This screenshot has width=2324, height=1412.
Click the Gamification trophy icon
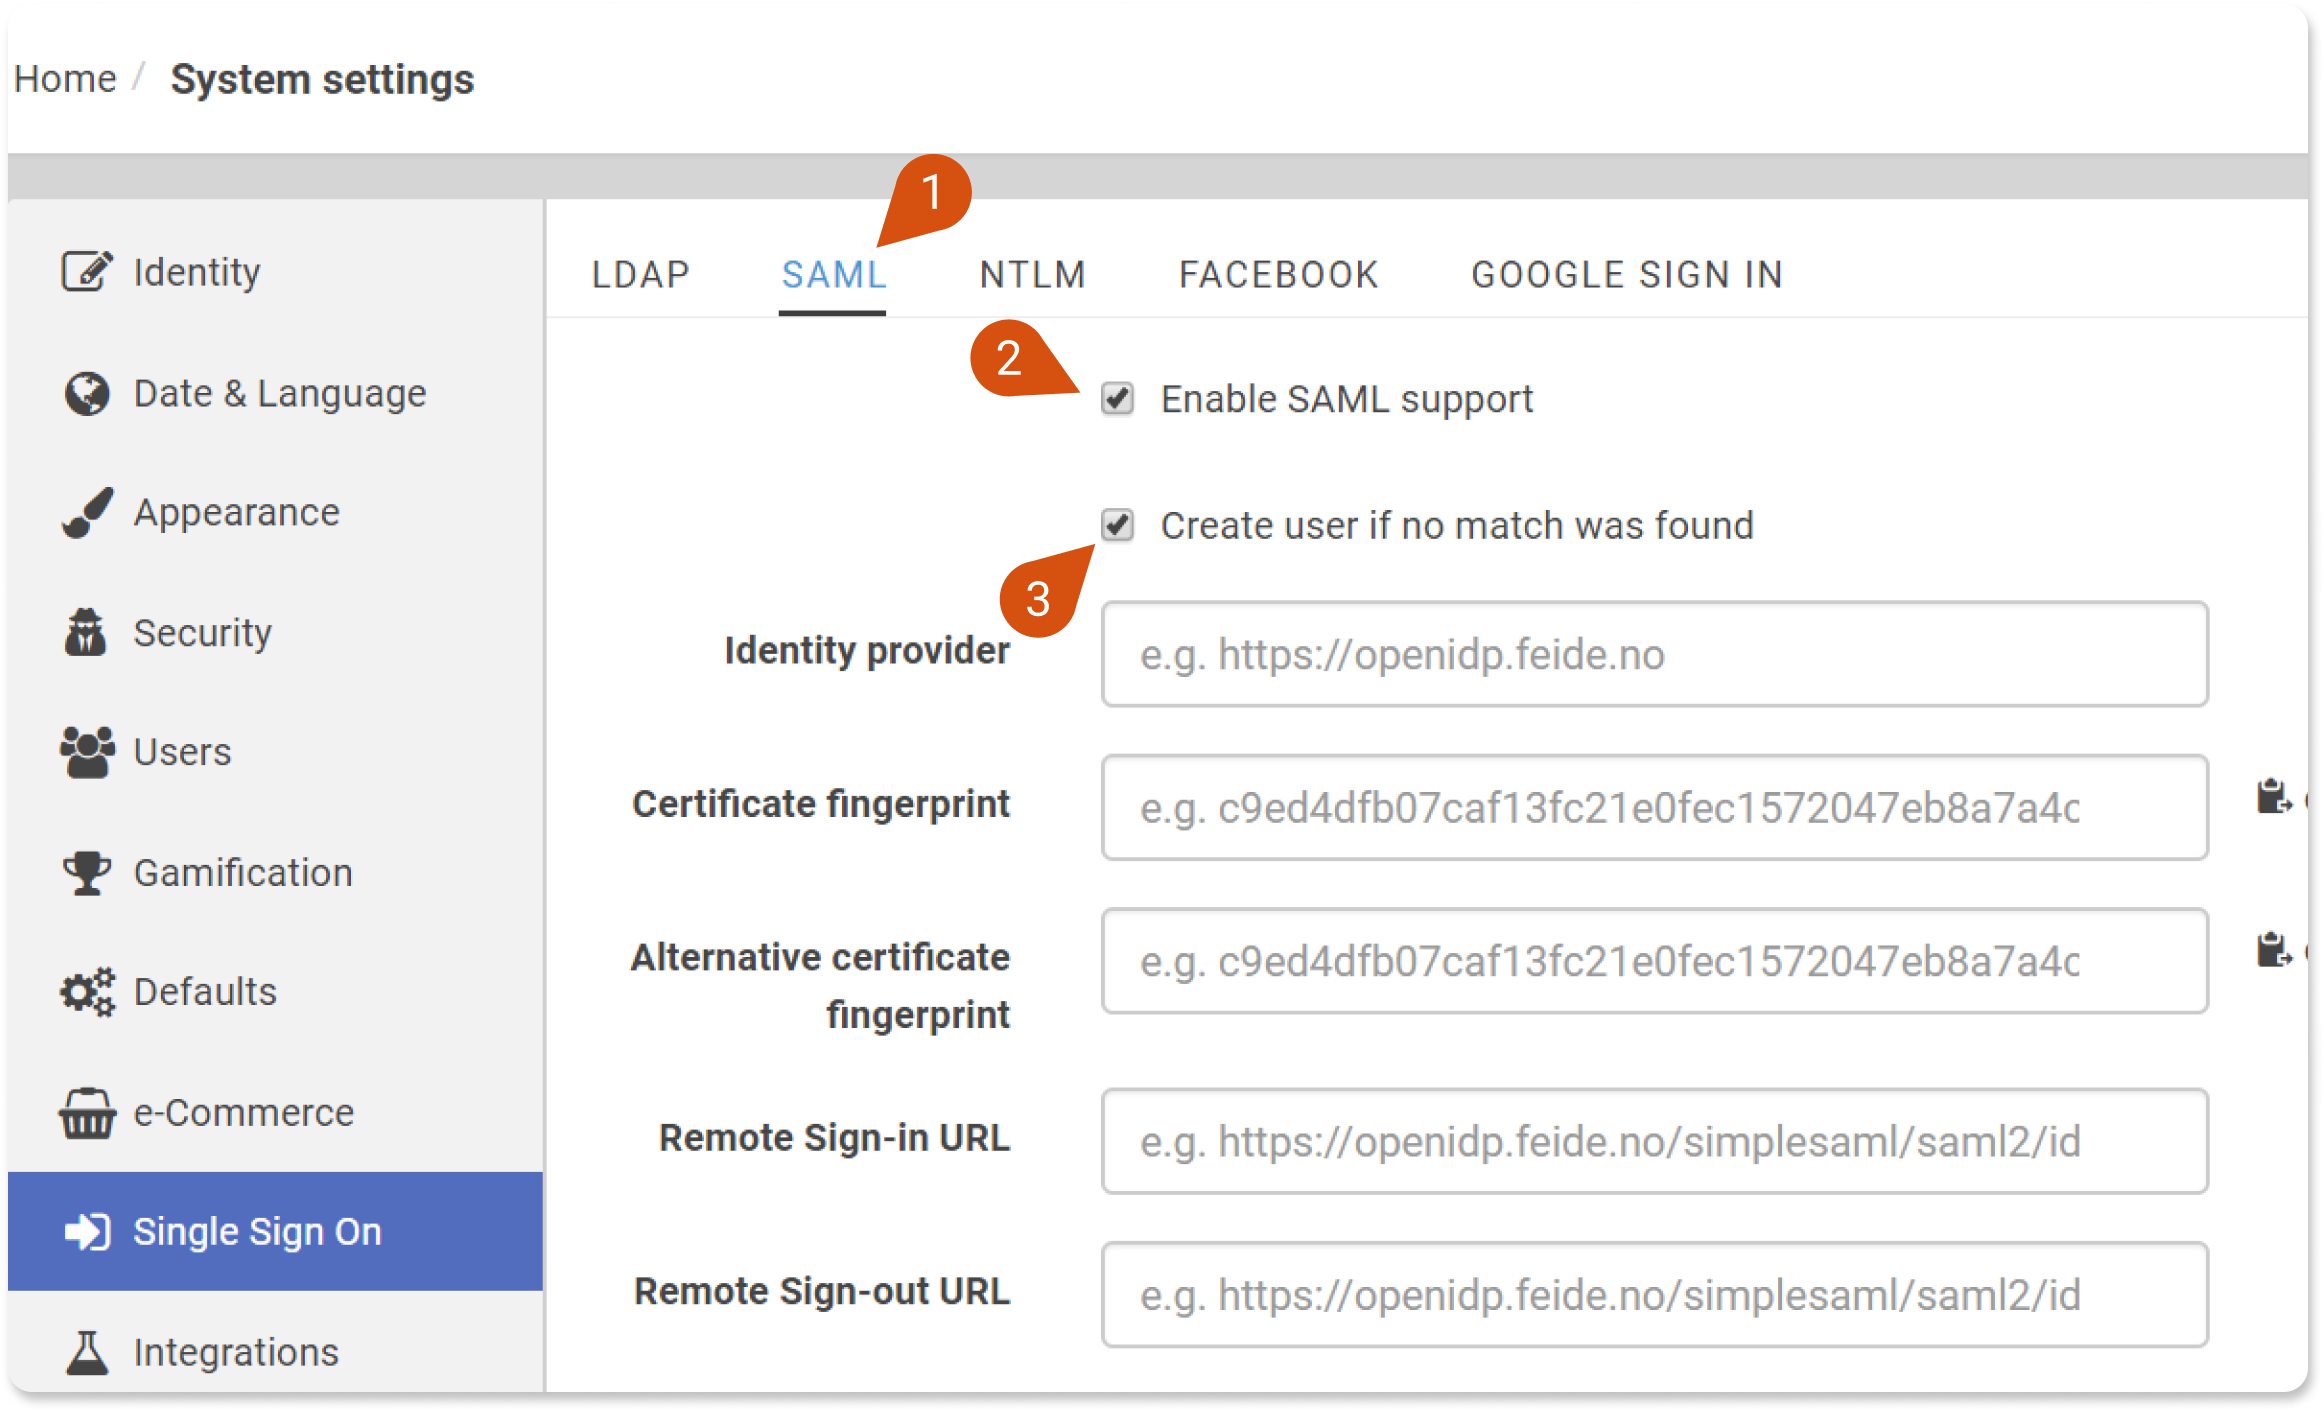(x=87, y=872)
